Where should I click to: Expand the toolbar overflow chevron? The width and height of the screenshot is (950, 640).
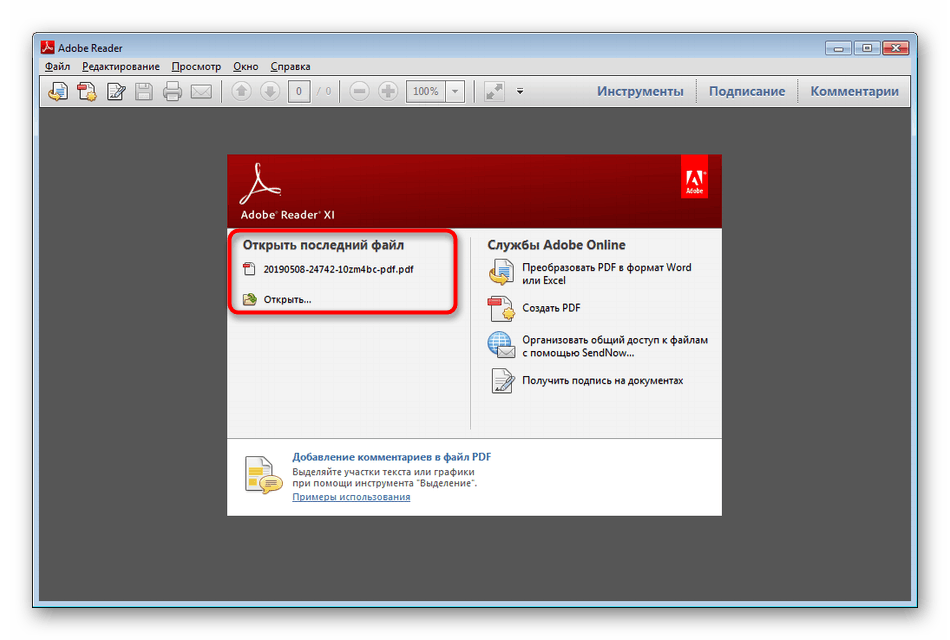[x=520, y=91]
